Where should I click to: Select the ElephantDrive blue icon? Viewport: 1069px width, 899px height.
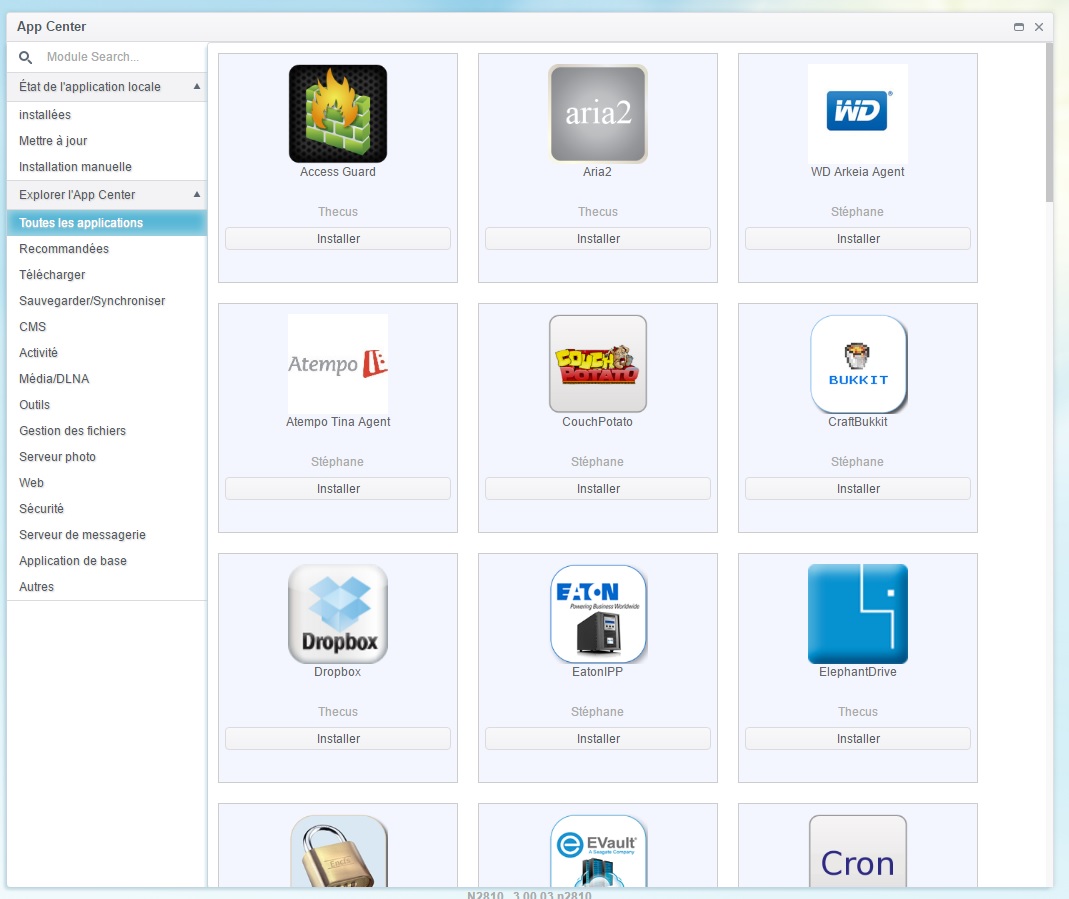coord(858,613)
